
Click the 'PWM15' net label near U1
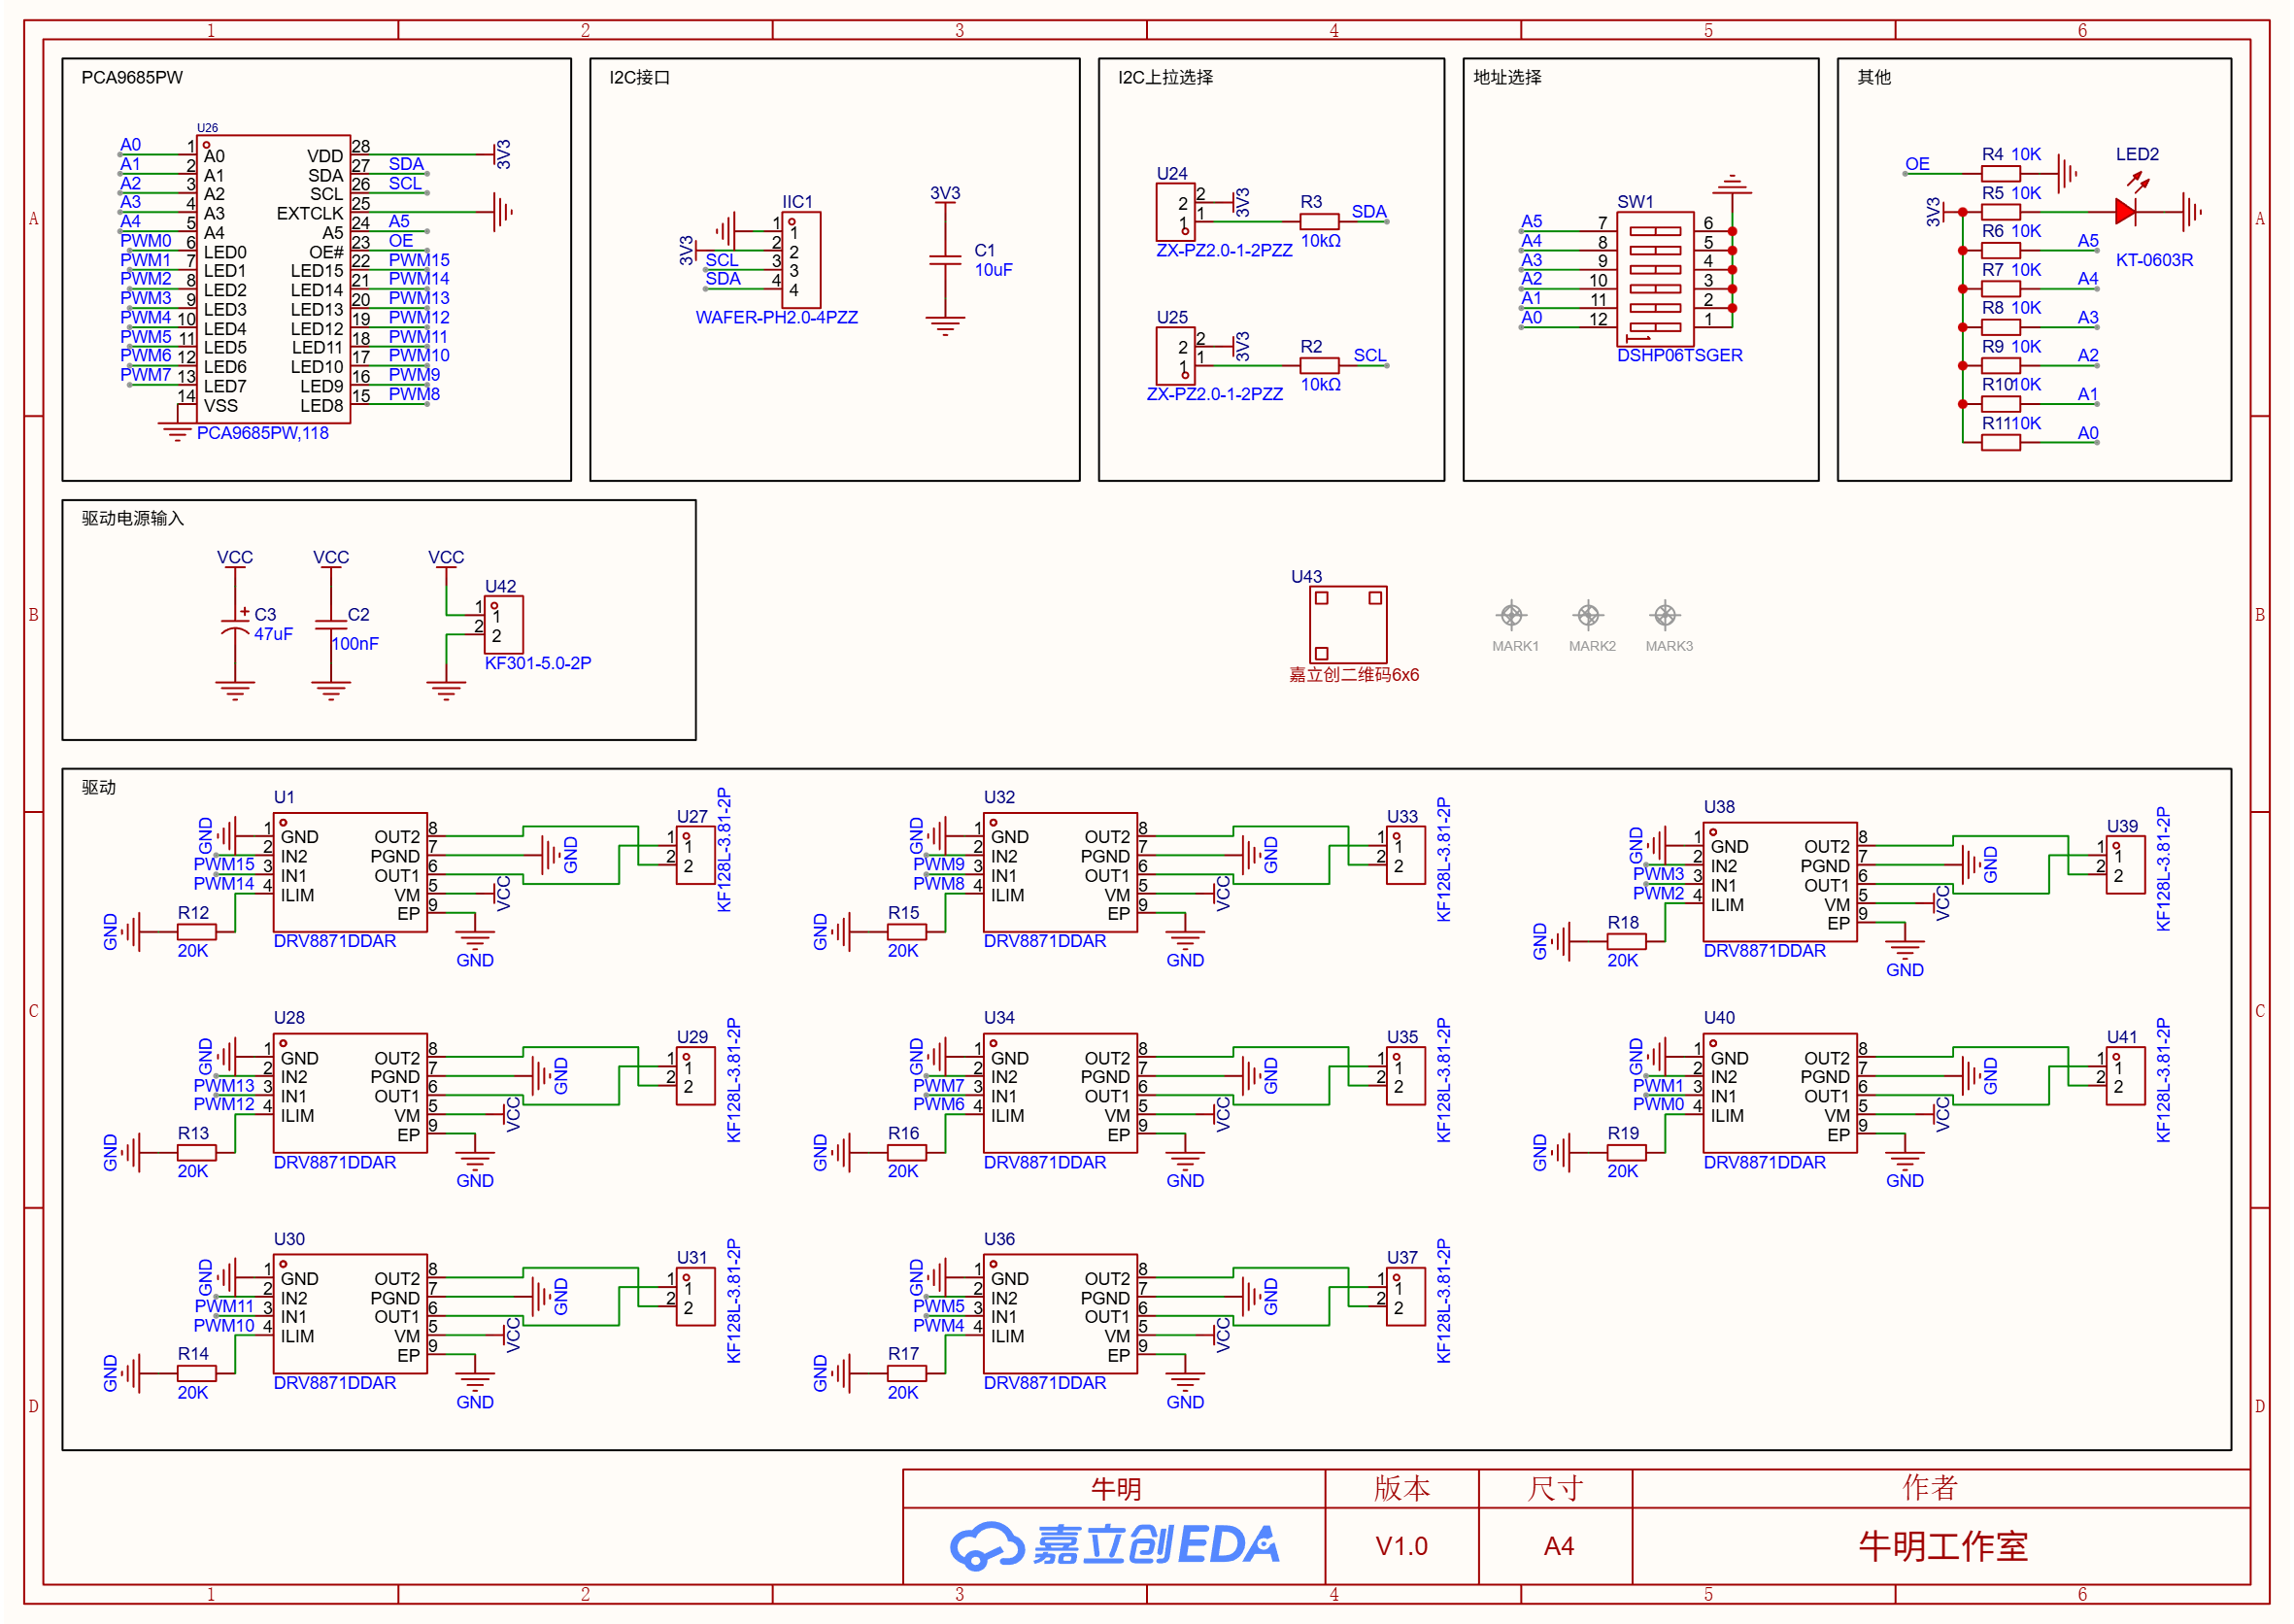tap(224, 864)
